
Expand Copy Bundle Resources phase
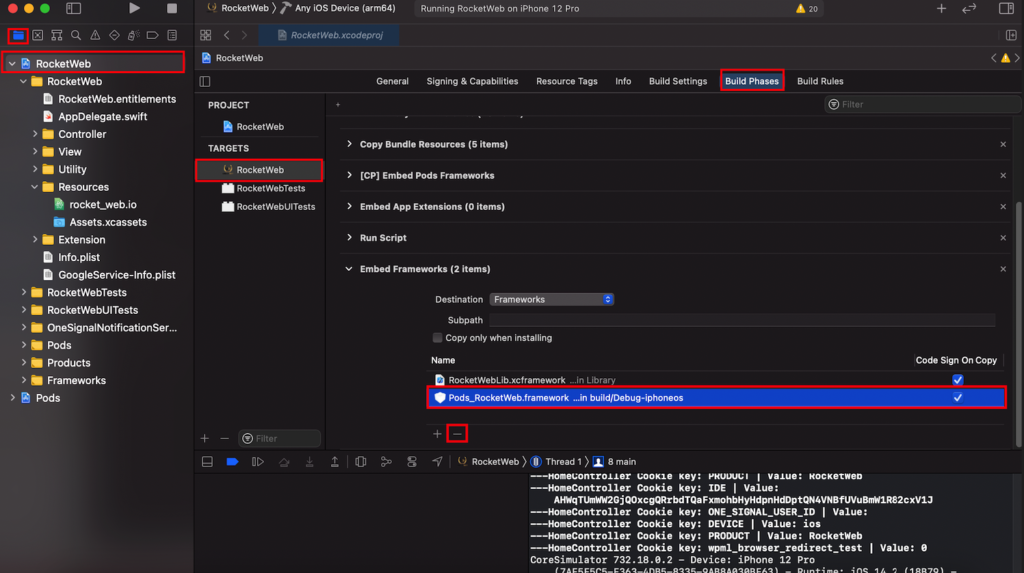349,144
